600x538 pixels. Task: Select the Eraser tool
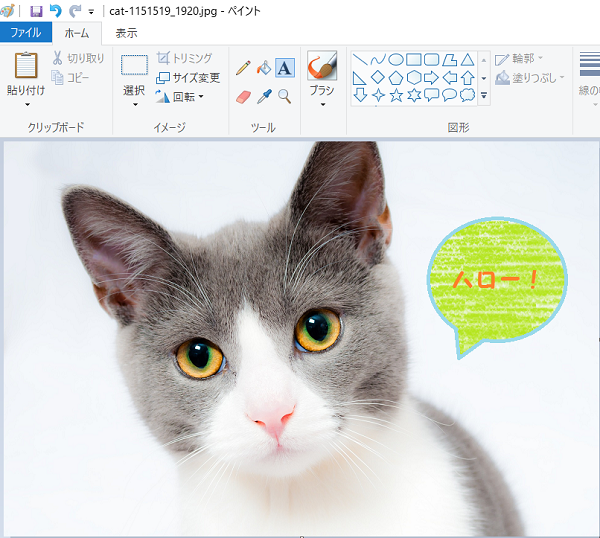point(243,97)
